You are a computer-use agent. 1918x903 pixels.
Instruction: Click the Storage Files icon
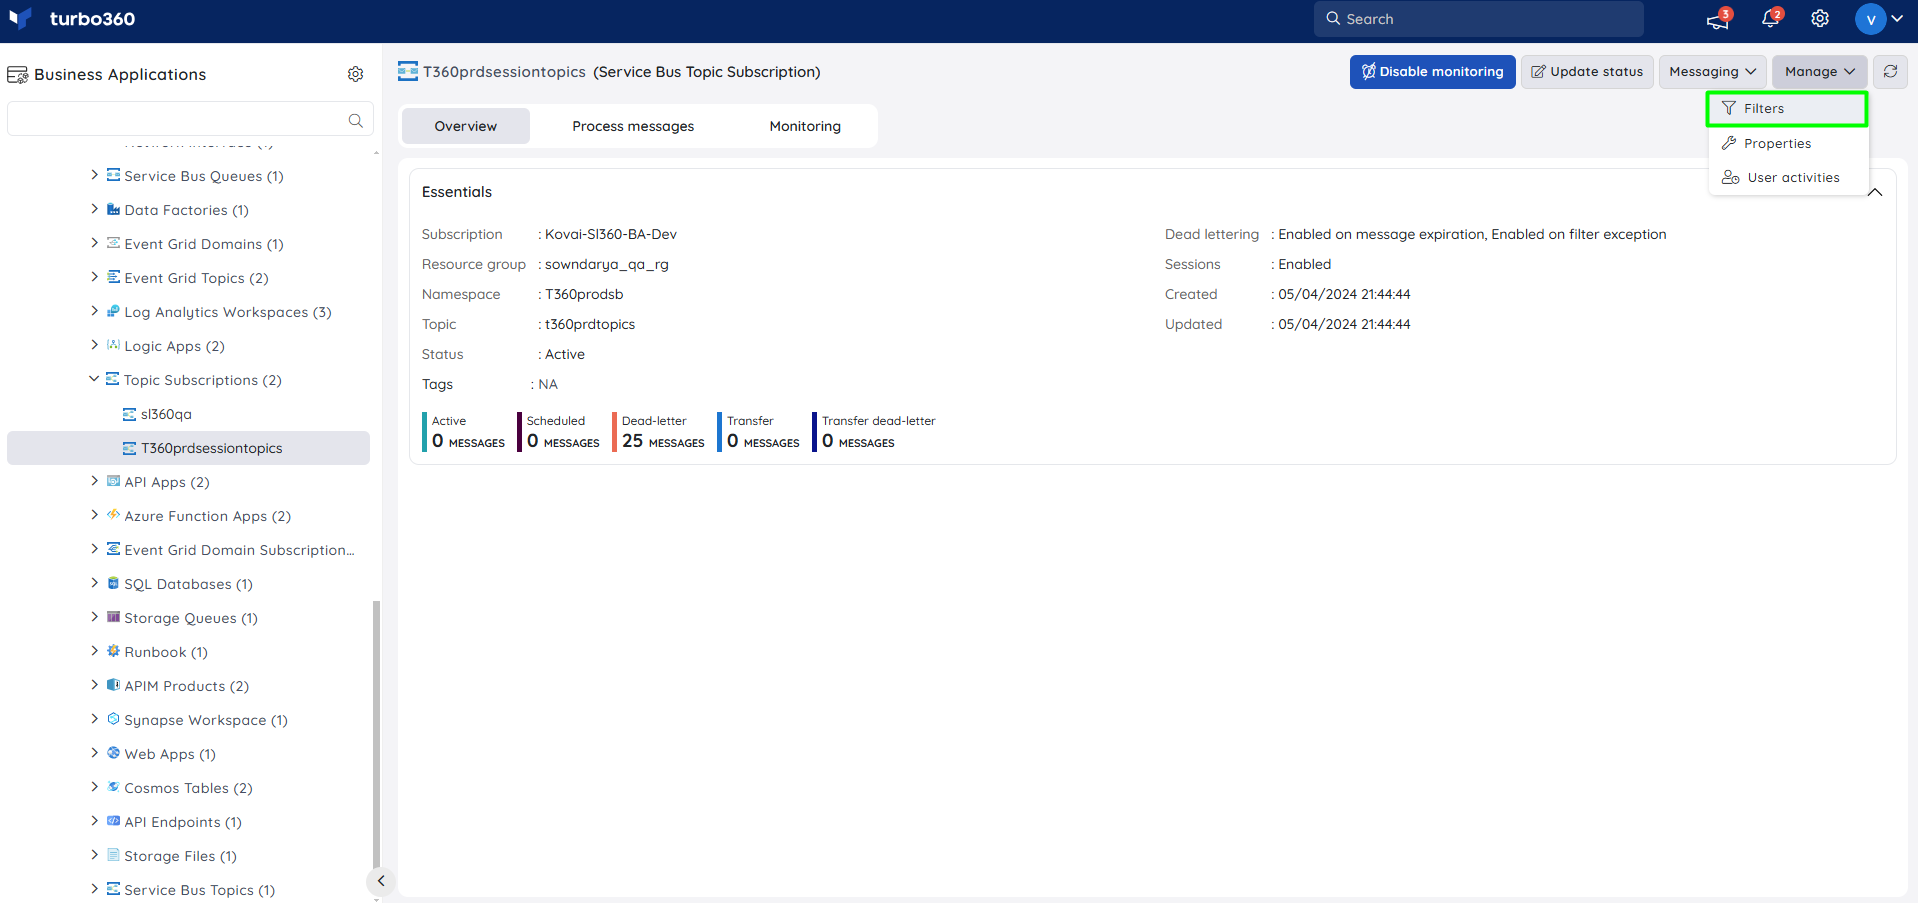point(113,855)
